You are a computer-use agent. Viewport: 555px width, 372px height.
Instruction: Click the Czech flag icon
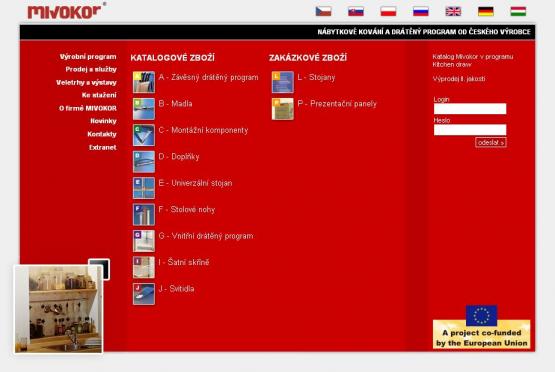[324, 11]
